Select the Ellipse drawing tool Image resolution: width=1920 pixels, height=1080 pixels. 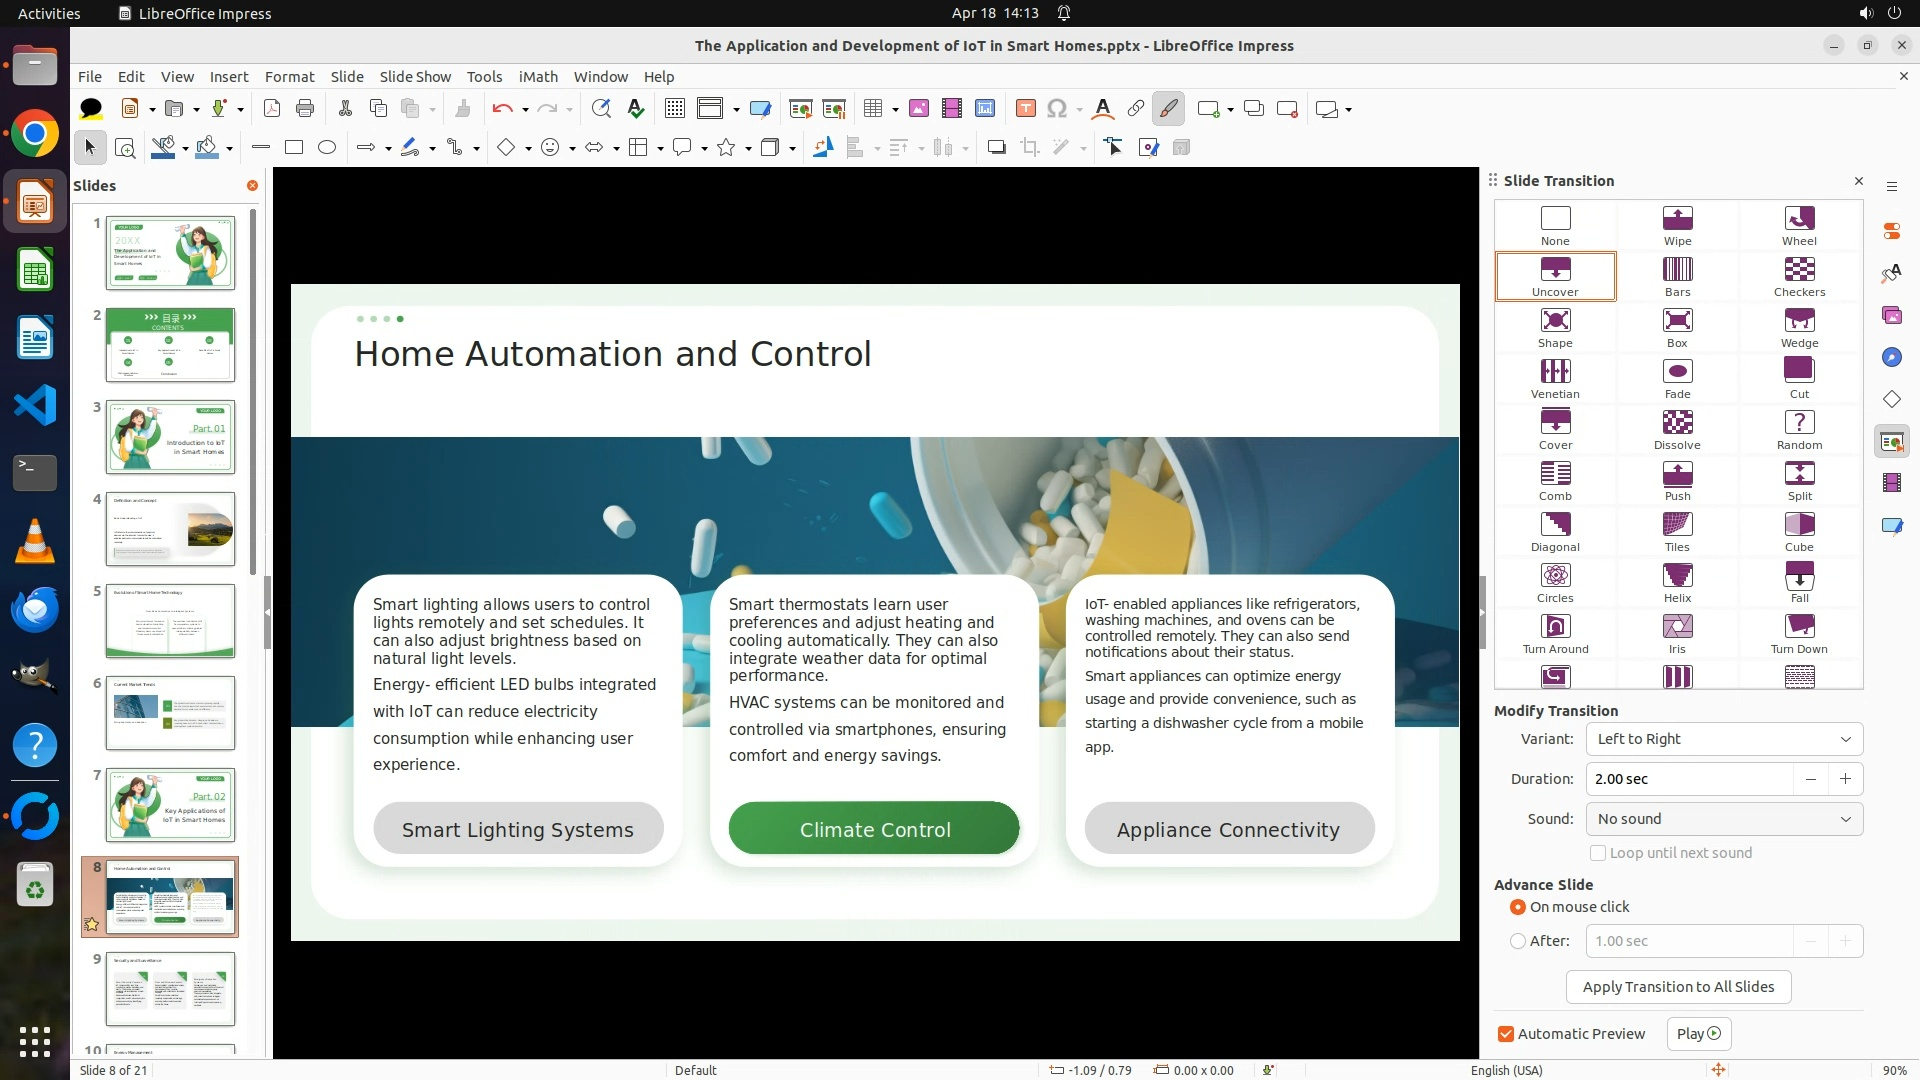tap(327, 148)
